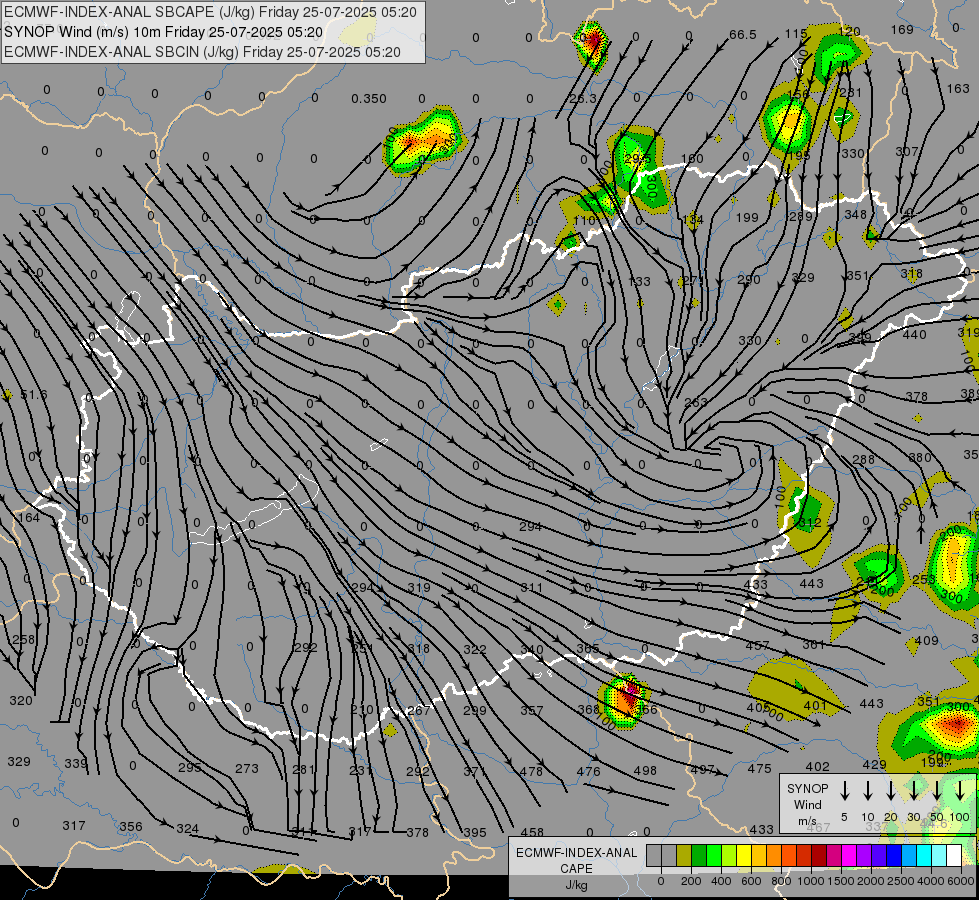The height and width of the screenshot is (900, 979).
Task: Click legend tick label 1500
Action: [x=840, y=881]
